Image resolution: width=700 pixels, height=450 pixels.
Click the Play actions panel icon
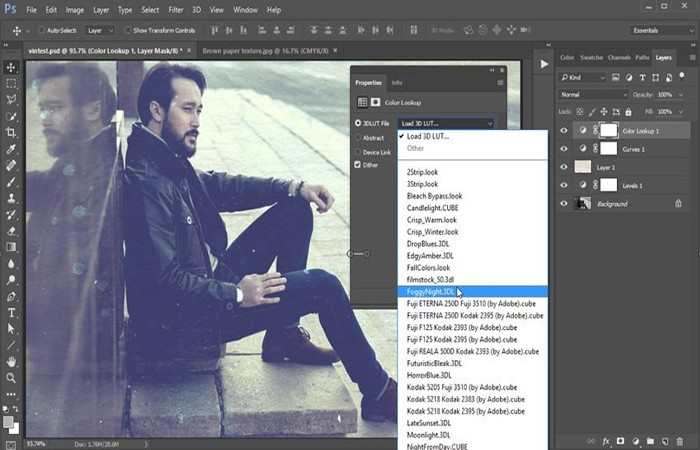tap(544, 64)
